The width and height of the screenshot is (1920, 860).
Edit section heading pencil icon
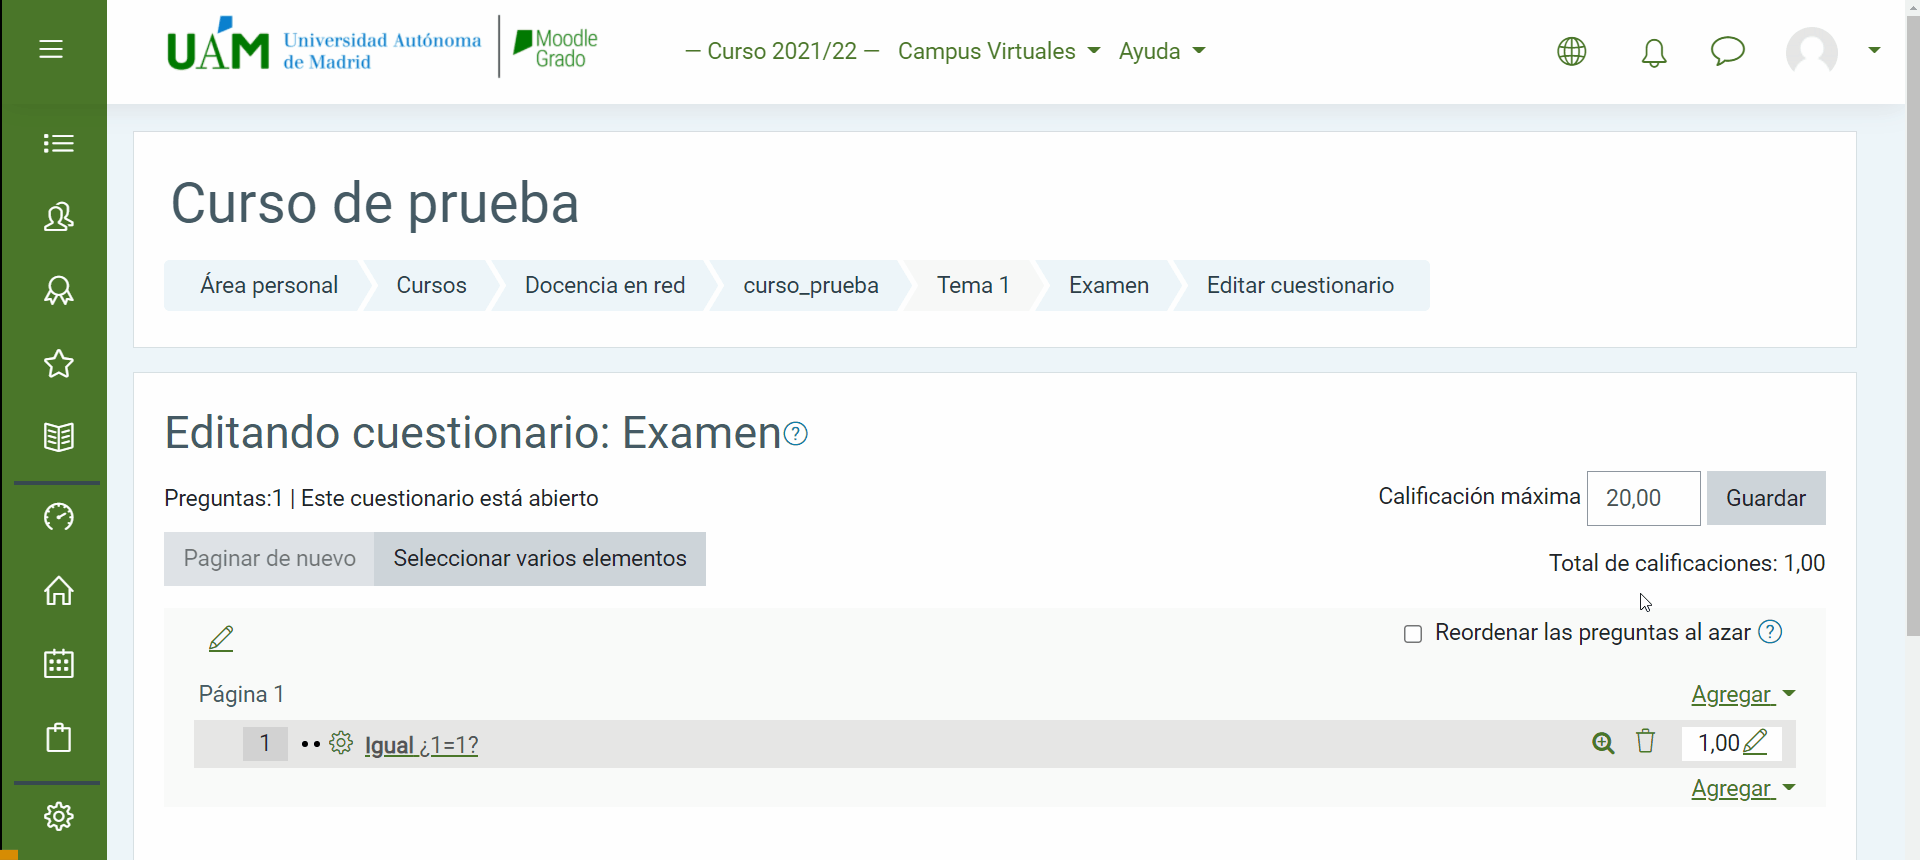pyautogui.click(x=221, y=638)
